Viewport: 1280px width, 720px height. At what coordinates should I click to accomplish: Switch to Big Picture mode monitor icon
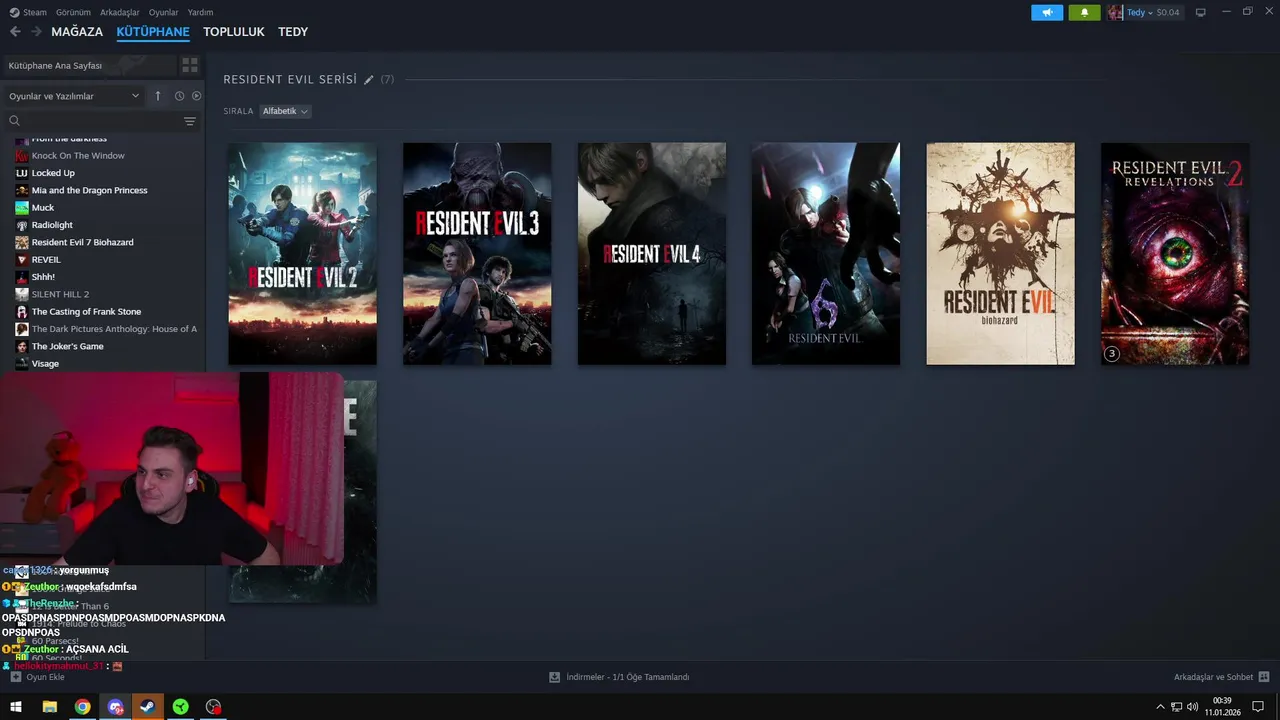point(1201,12)
